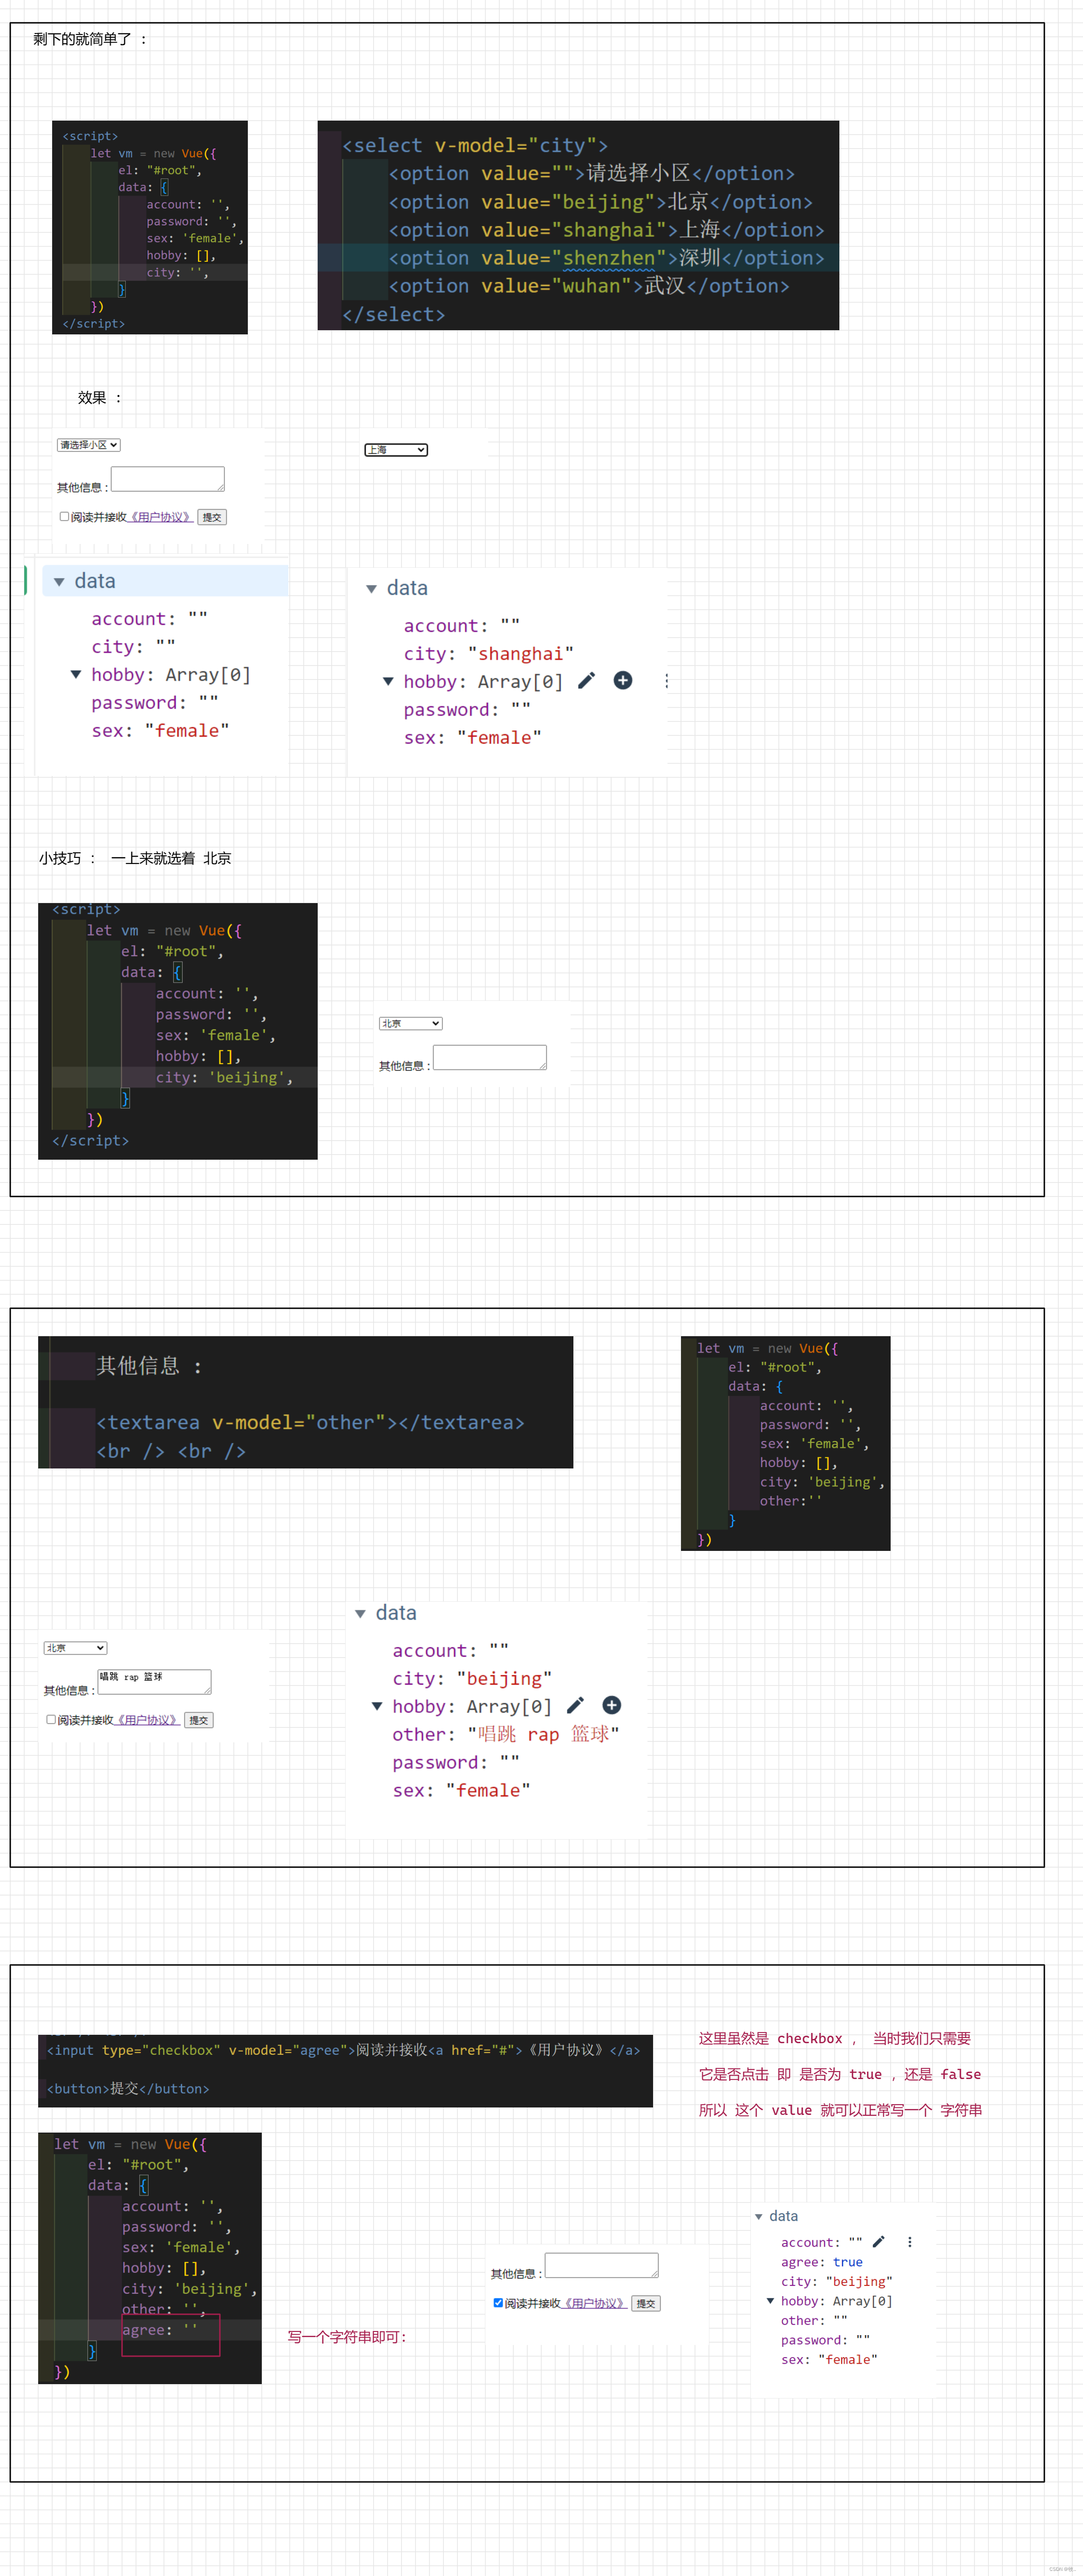Click textarea containing 唱跳 rap 篮球

(154, 1681)
